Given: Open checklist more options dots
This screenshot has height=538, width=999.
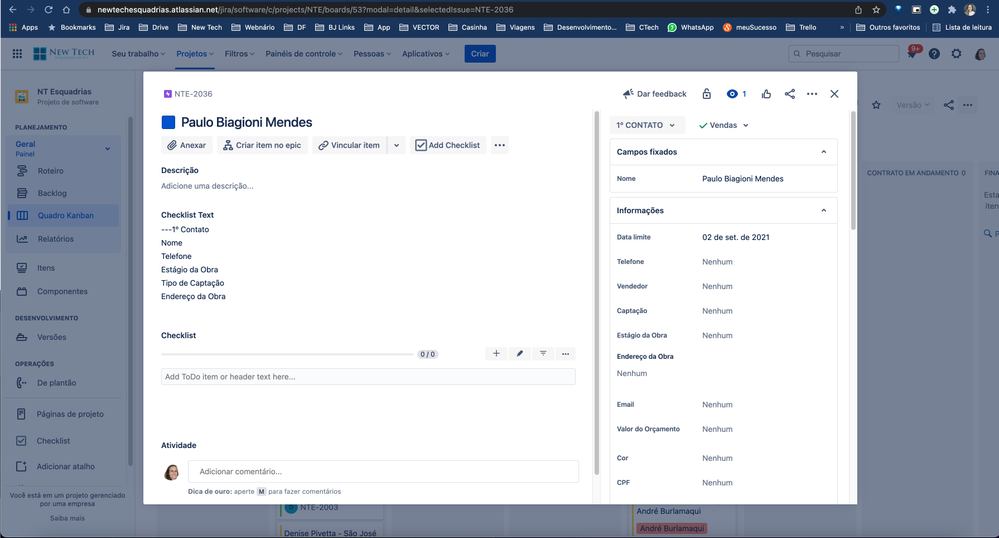Looking at the screenshot, I should [565, 354].
